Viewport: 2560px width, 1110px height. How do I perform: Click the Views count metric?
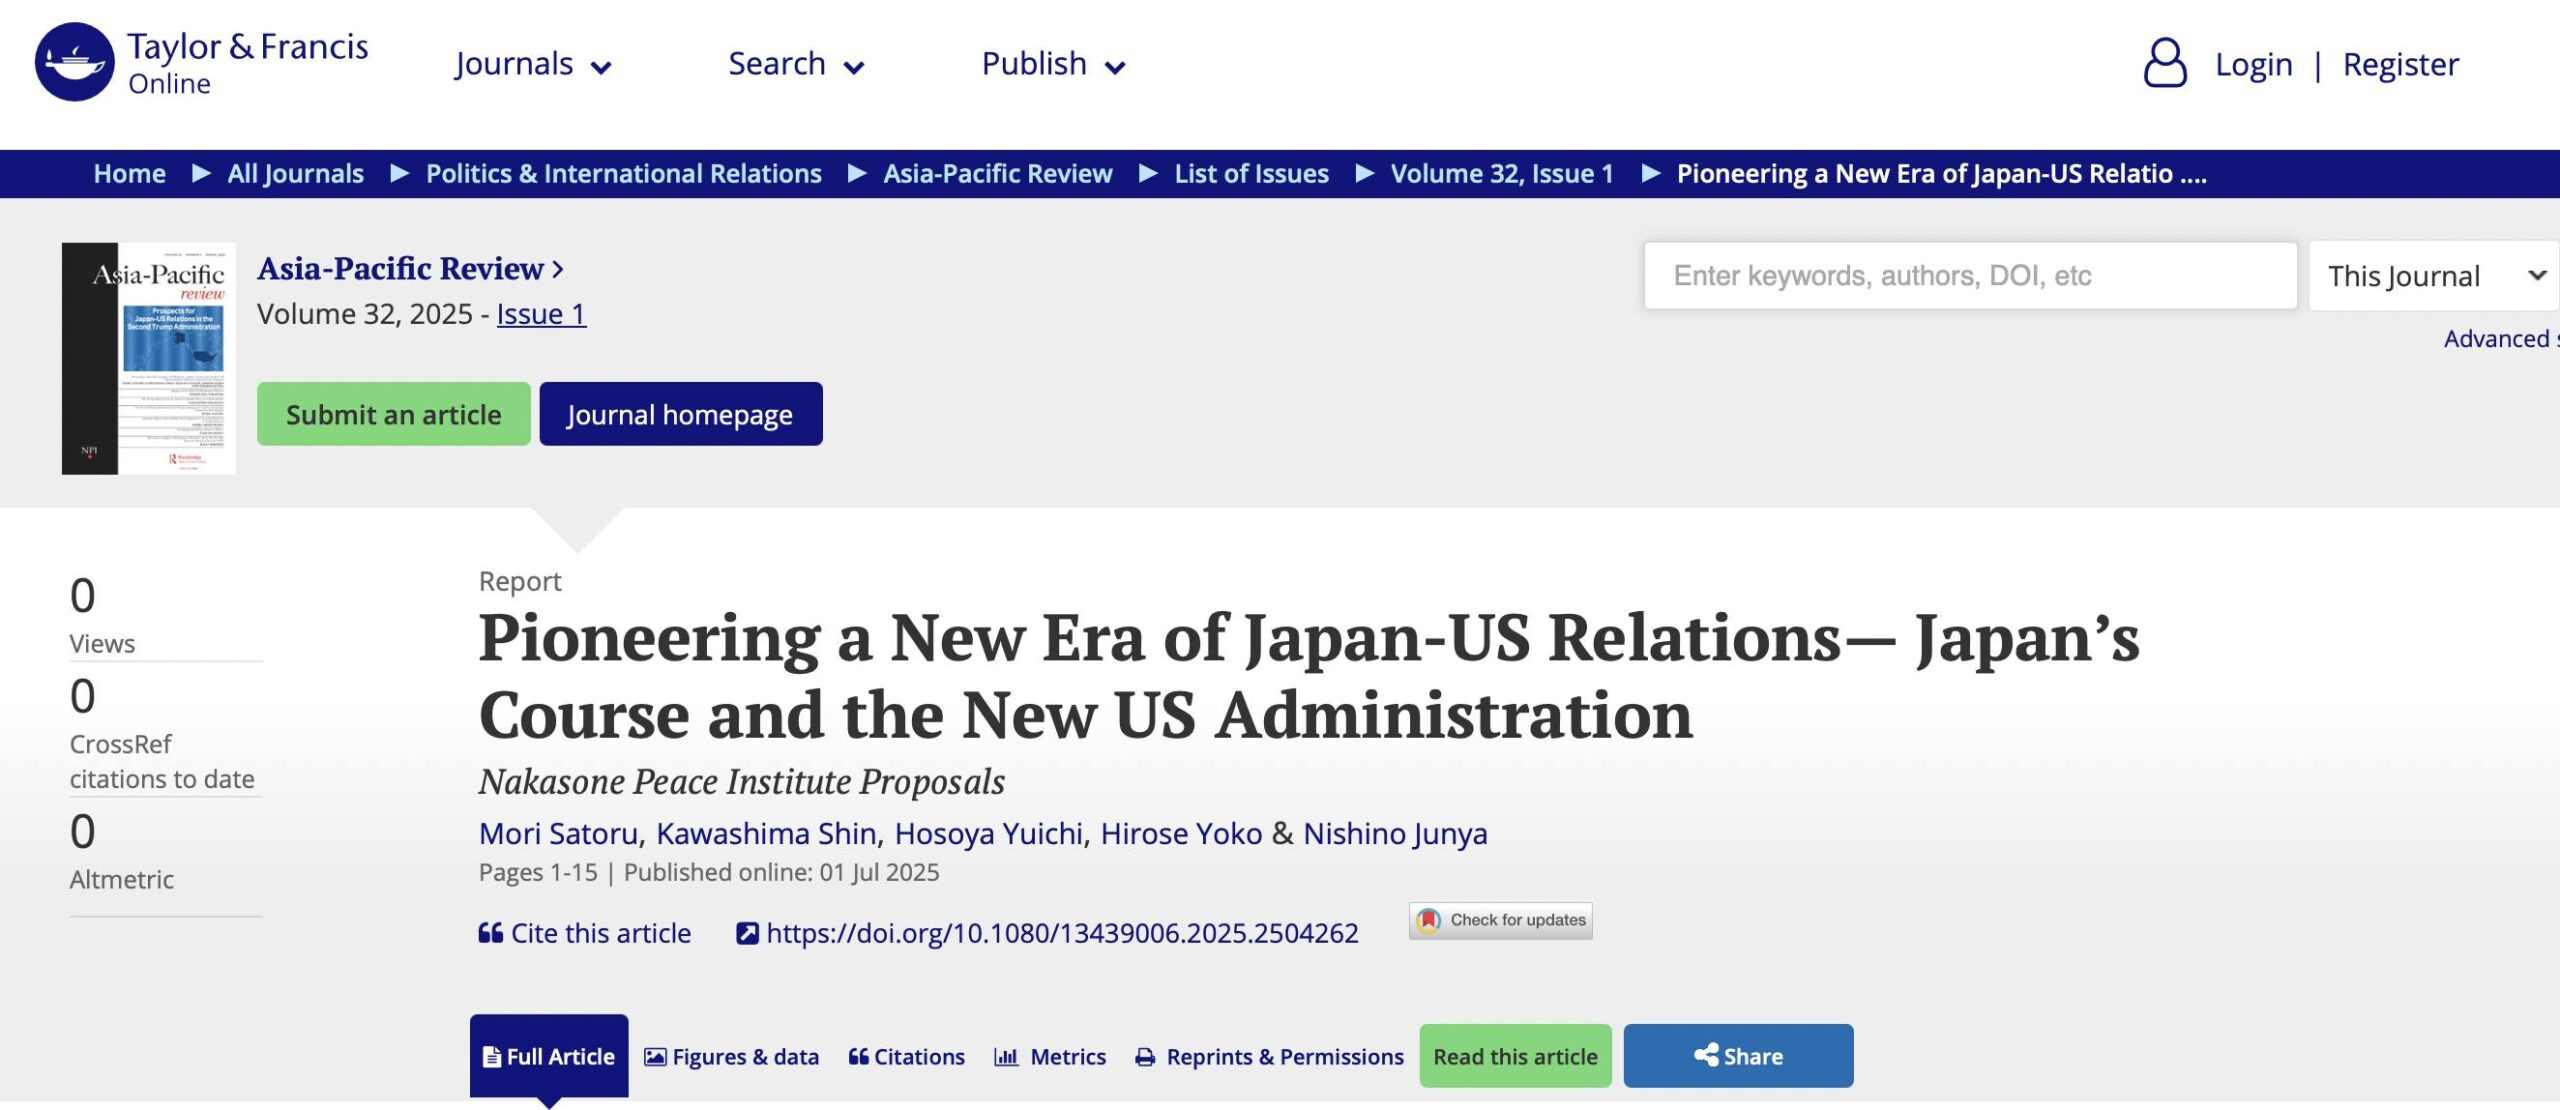[x=83, y=596]
